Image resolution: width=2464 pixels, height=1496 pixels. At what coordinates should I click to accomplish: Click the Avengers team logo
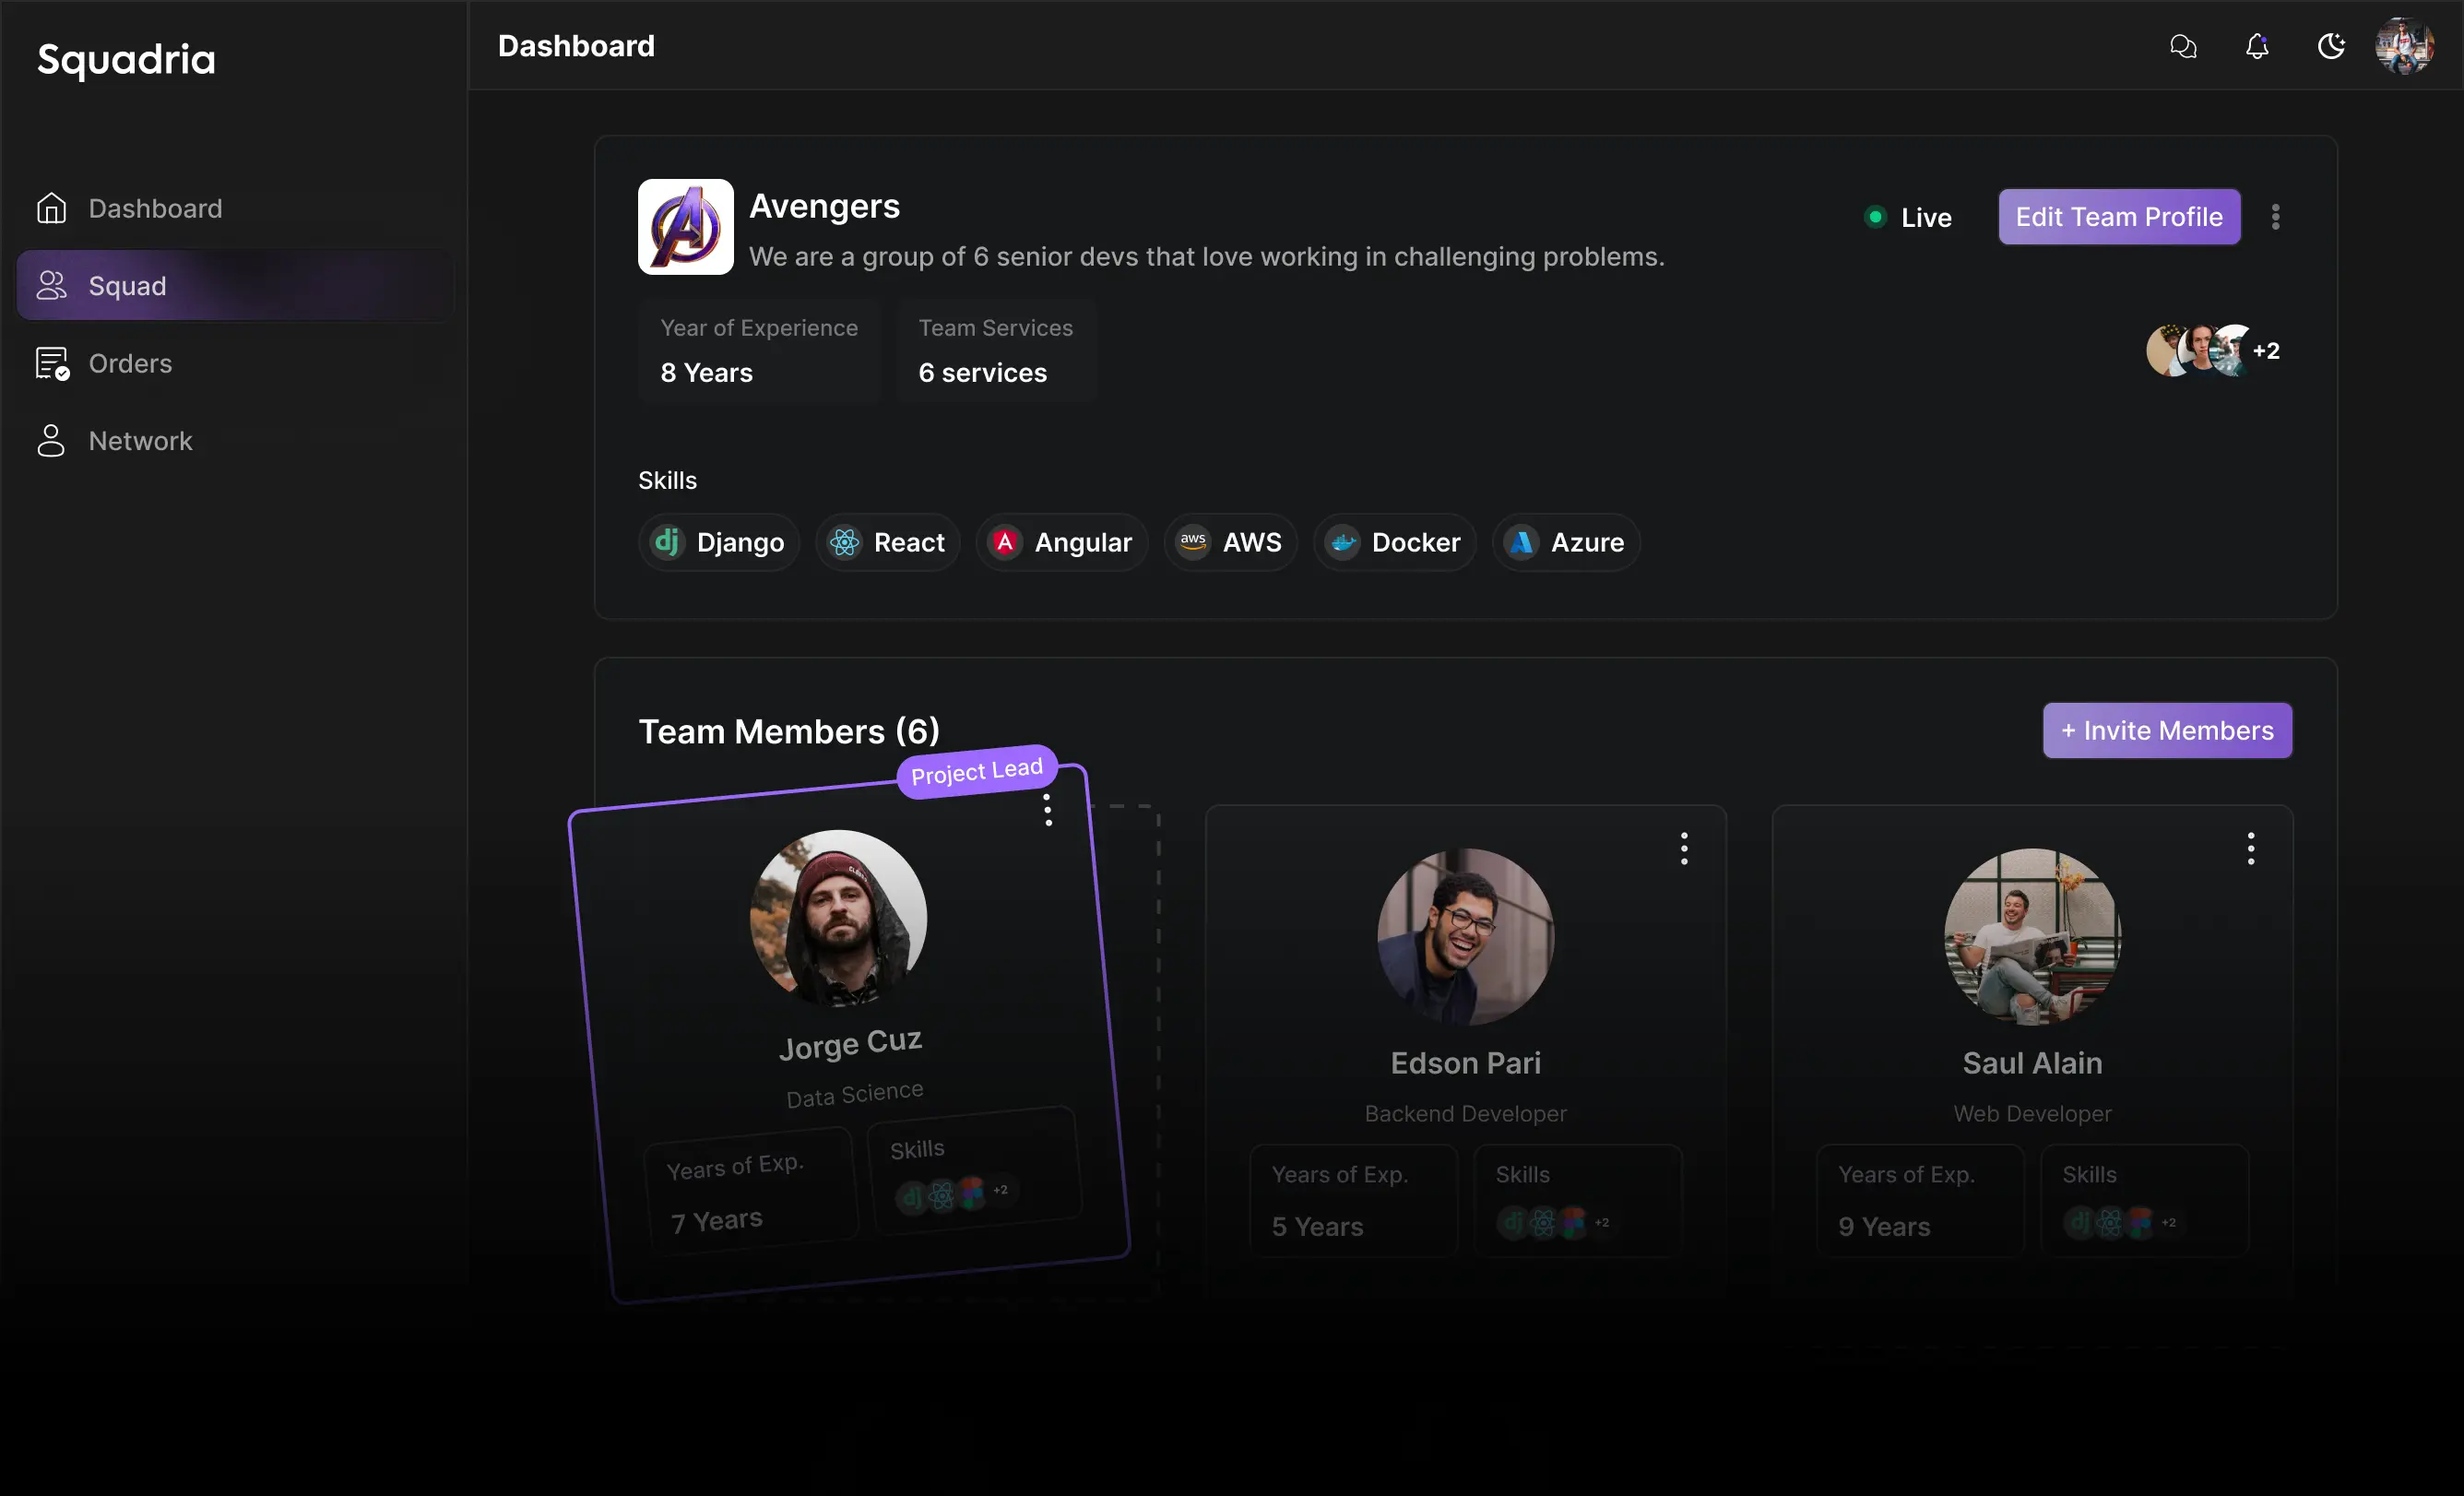(x=685, y=226)
